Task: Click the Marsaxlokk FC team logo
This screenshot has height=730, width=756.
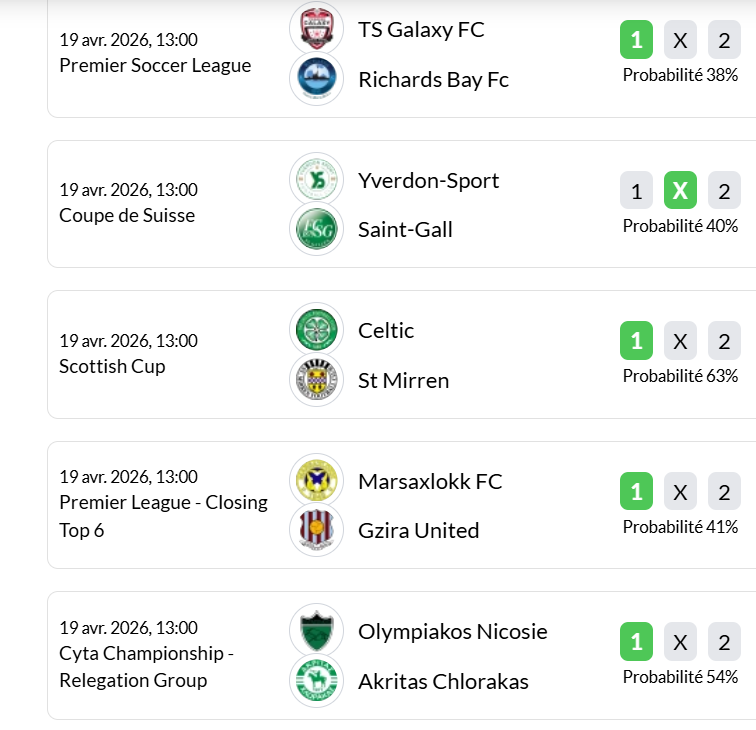Action: 316,481
